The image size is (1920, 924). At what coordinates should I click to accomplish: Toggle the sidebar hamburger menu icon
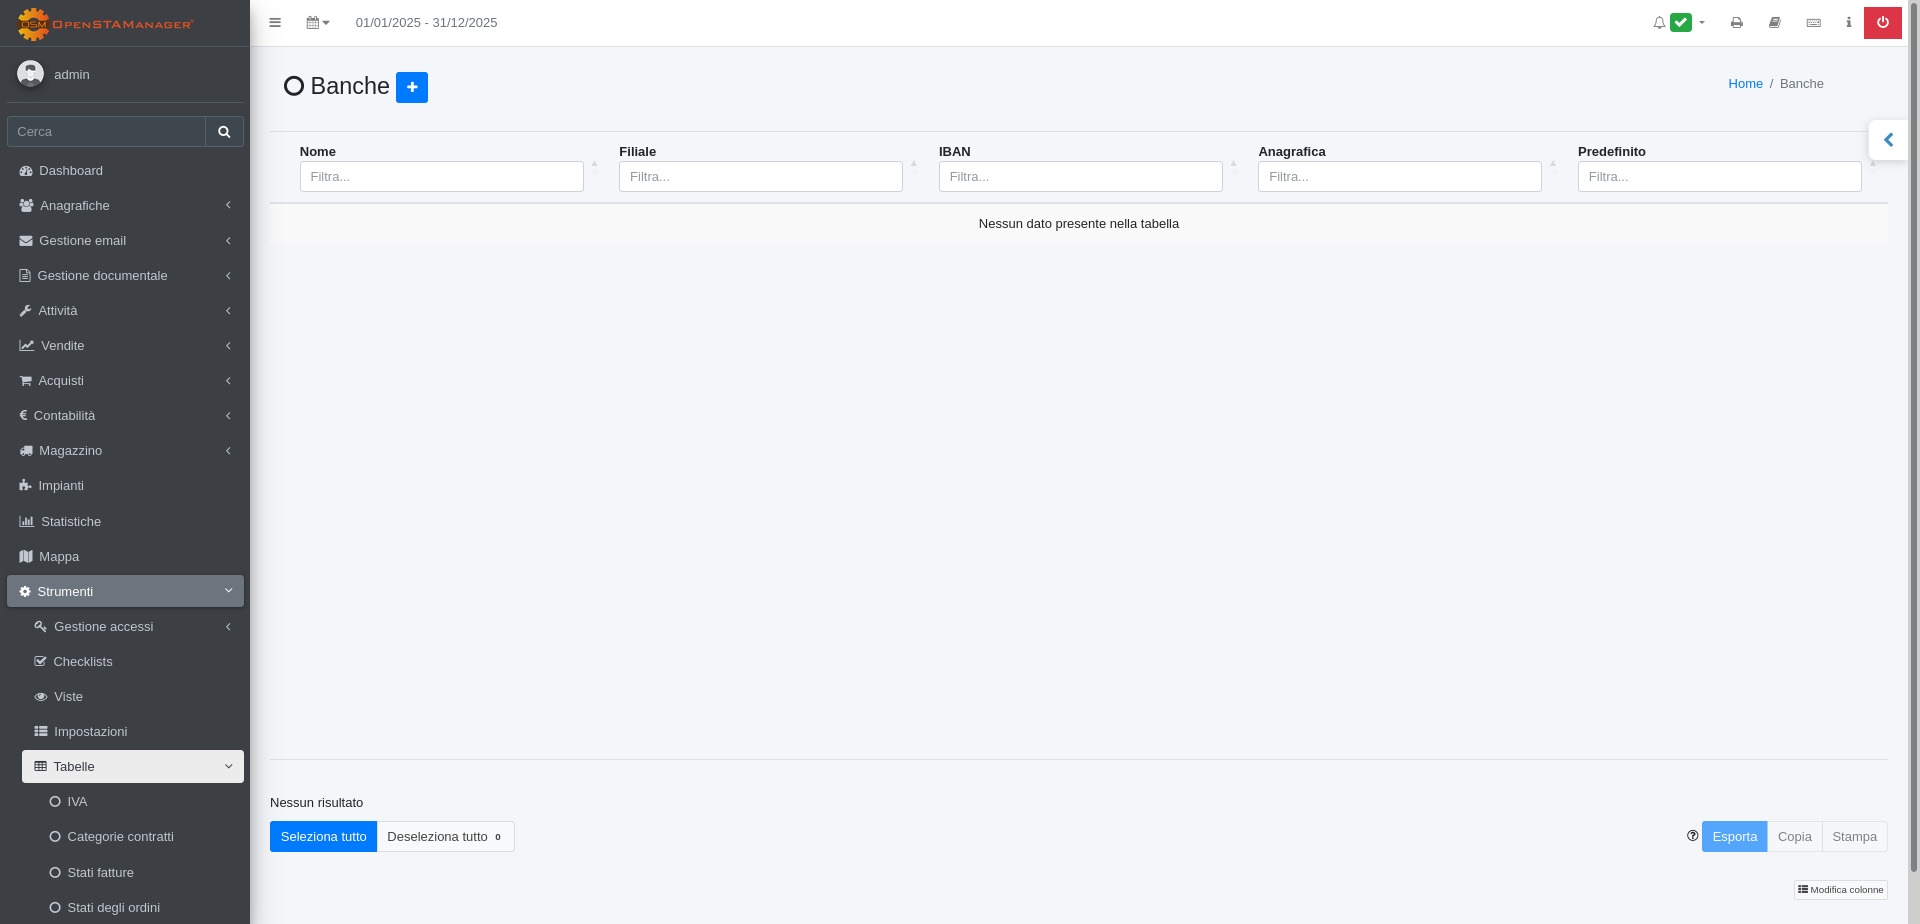click(275, 23)
